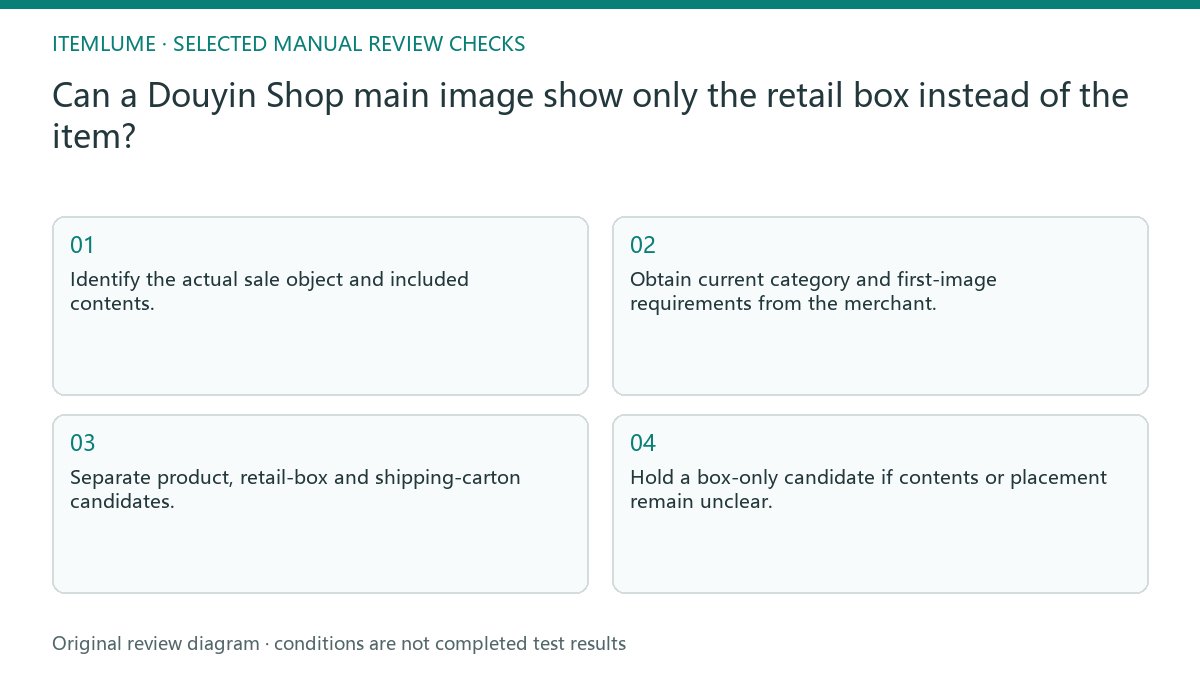Screen dimensions: 1200x675
Task: Select text 'Obtain current category and first-image requirements'
Action: (x=813, y=291)
